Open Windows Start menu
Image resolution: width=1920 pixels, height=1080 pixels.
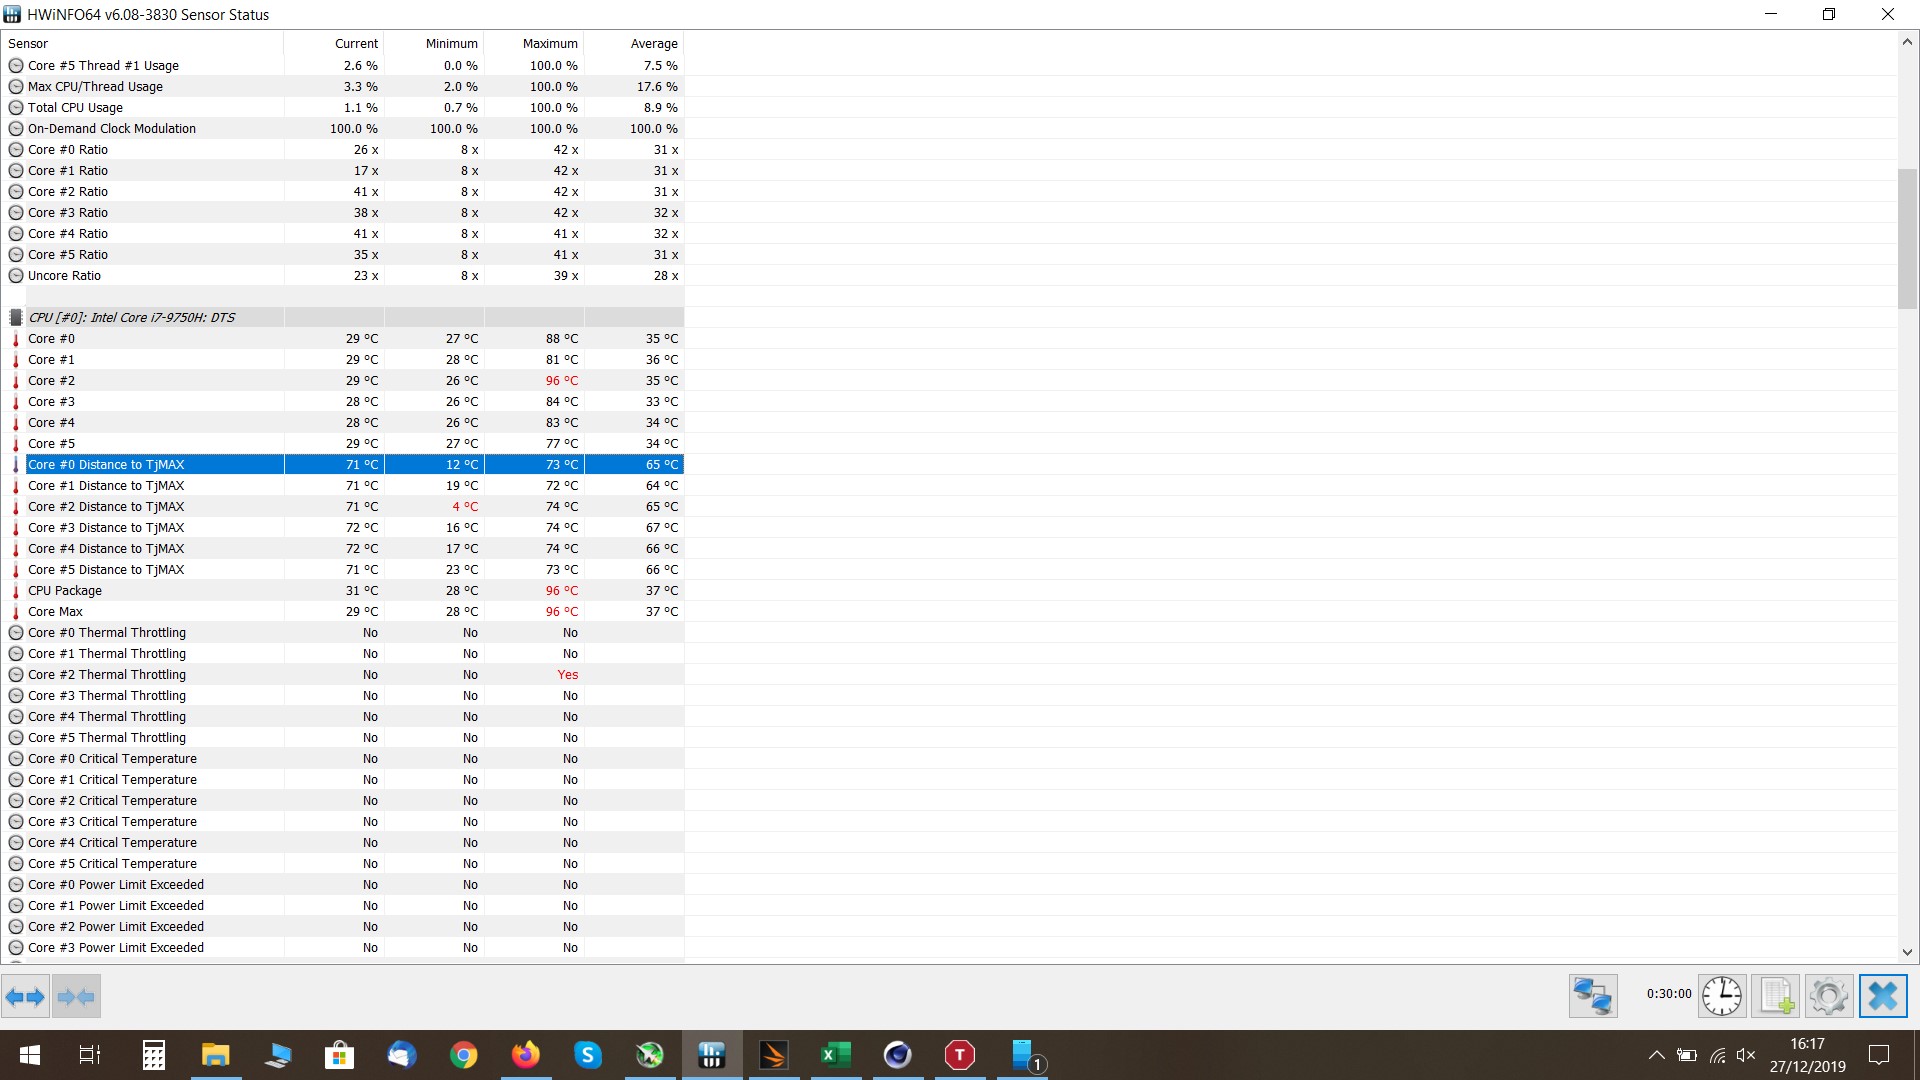(x=30, y=1055)
